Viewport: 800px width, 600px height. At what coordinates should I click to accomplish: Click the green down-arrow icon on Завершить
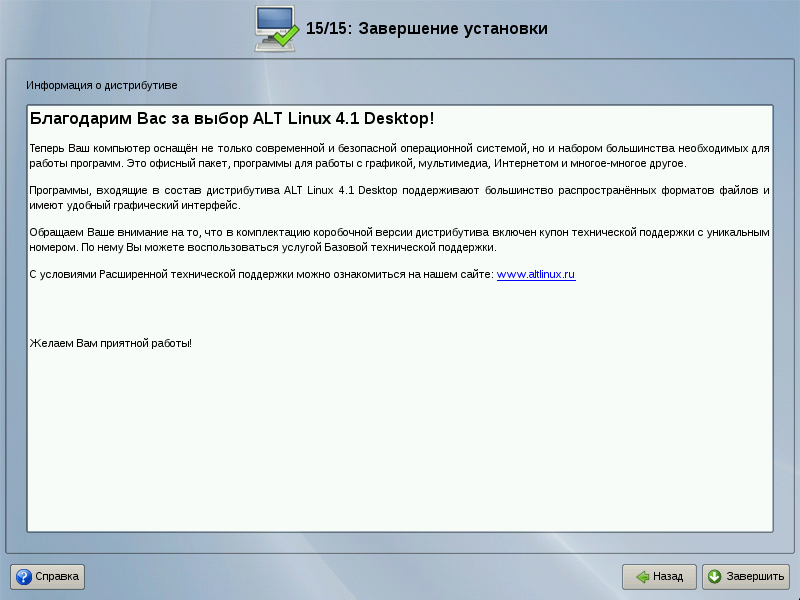[715, 577]
